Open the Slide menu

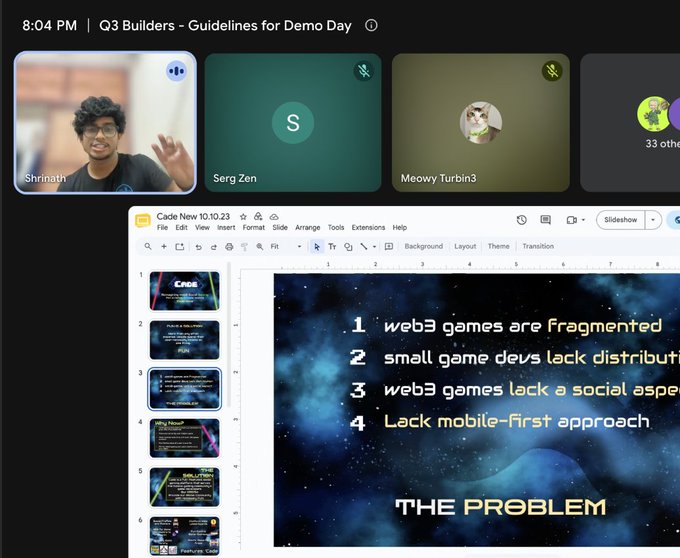(280, 228)
